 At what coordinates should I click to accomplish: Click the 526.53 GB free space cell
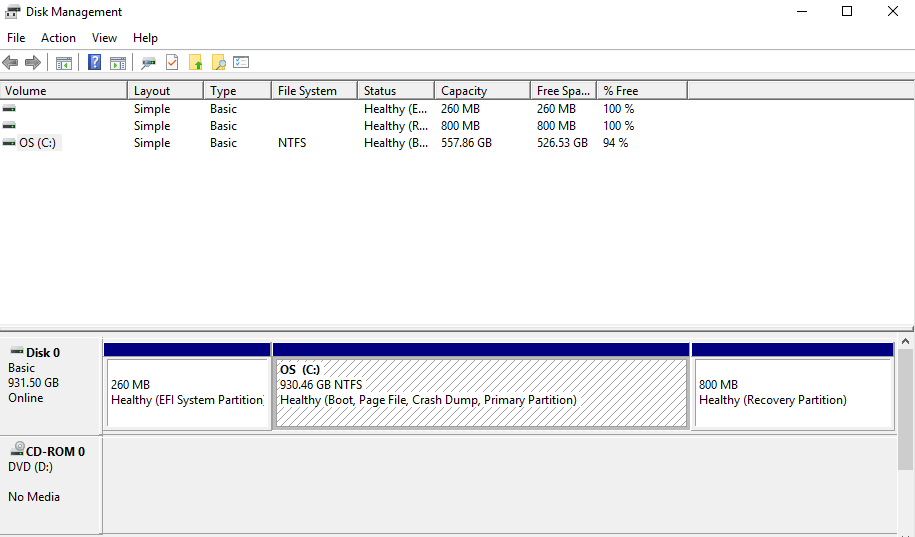[x=562, y=143]
